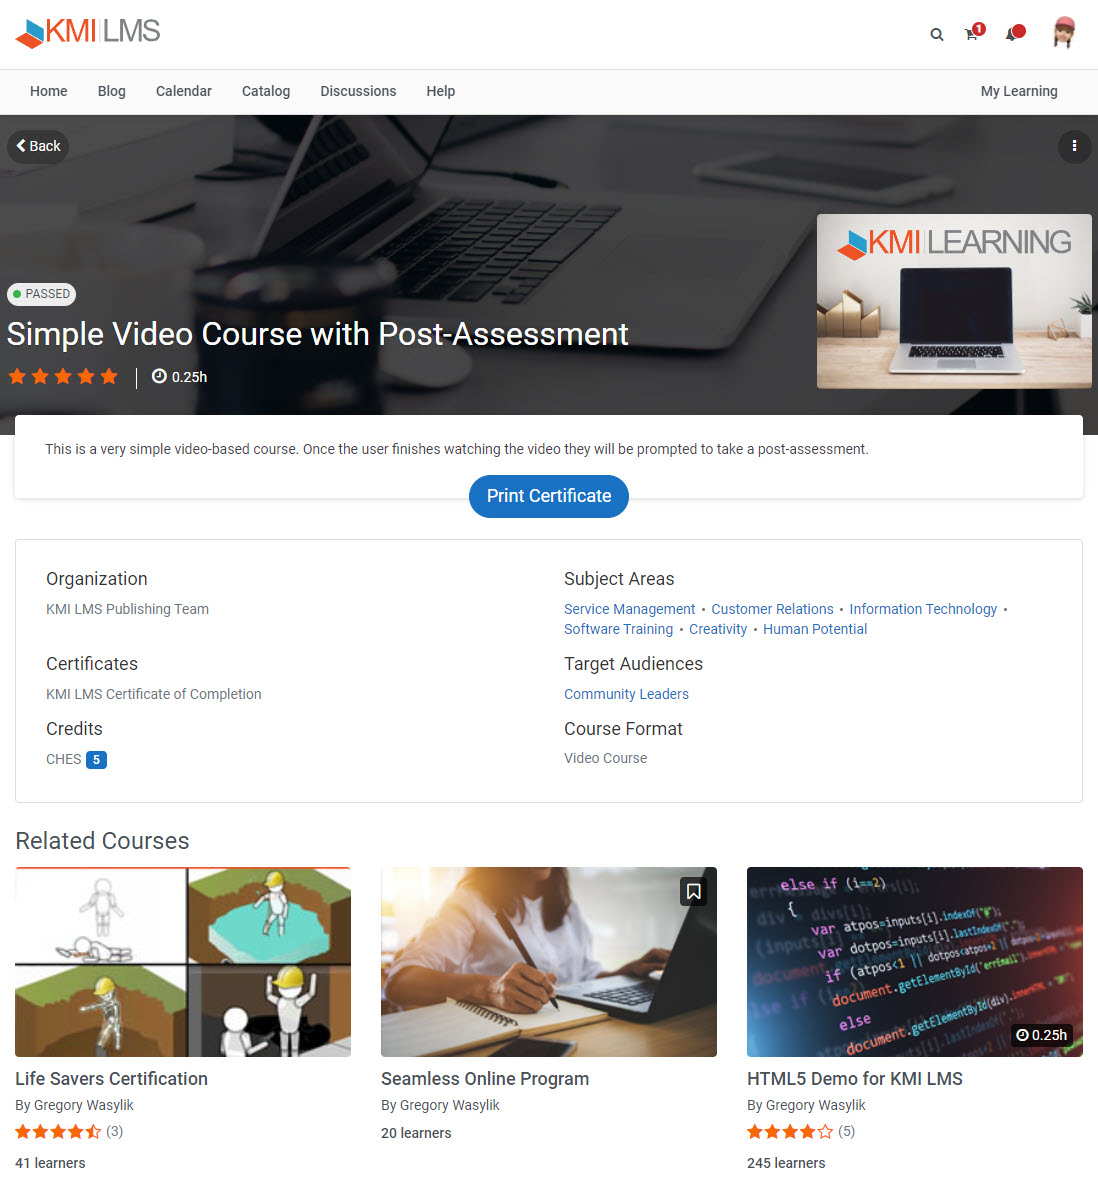Screen dimensions: 1098x1184
Task: Click the CHES credits badge showing 5
Action: 96,760
